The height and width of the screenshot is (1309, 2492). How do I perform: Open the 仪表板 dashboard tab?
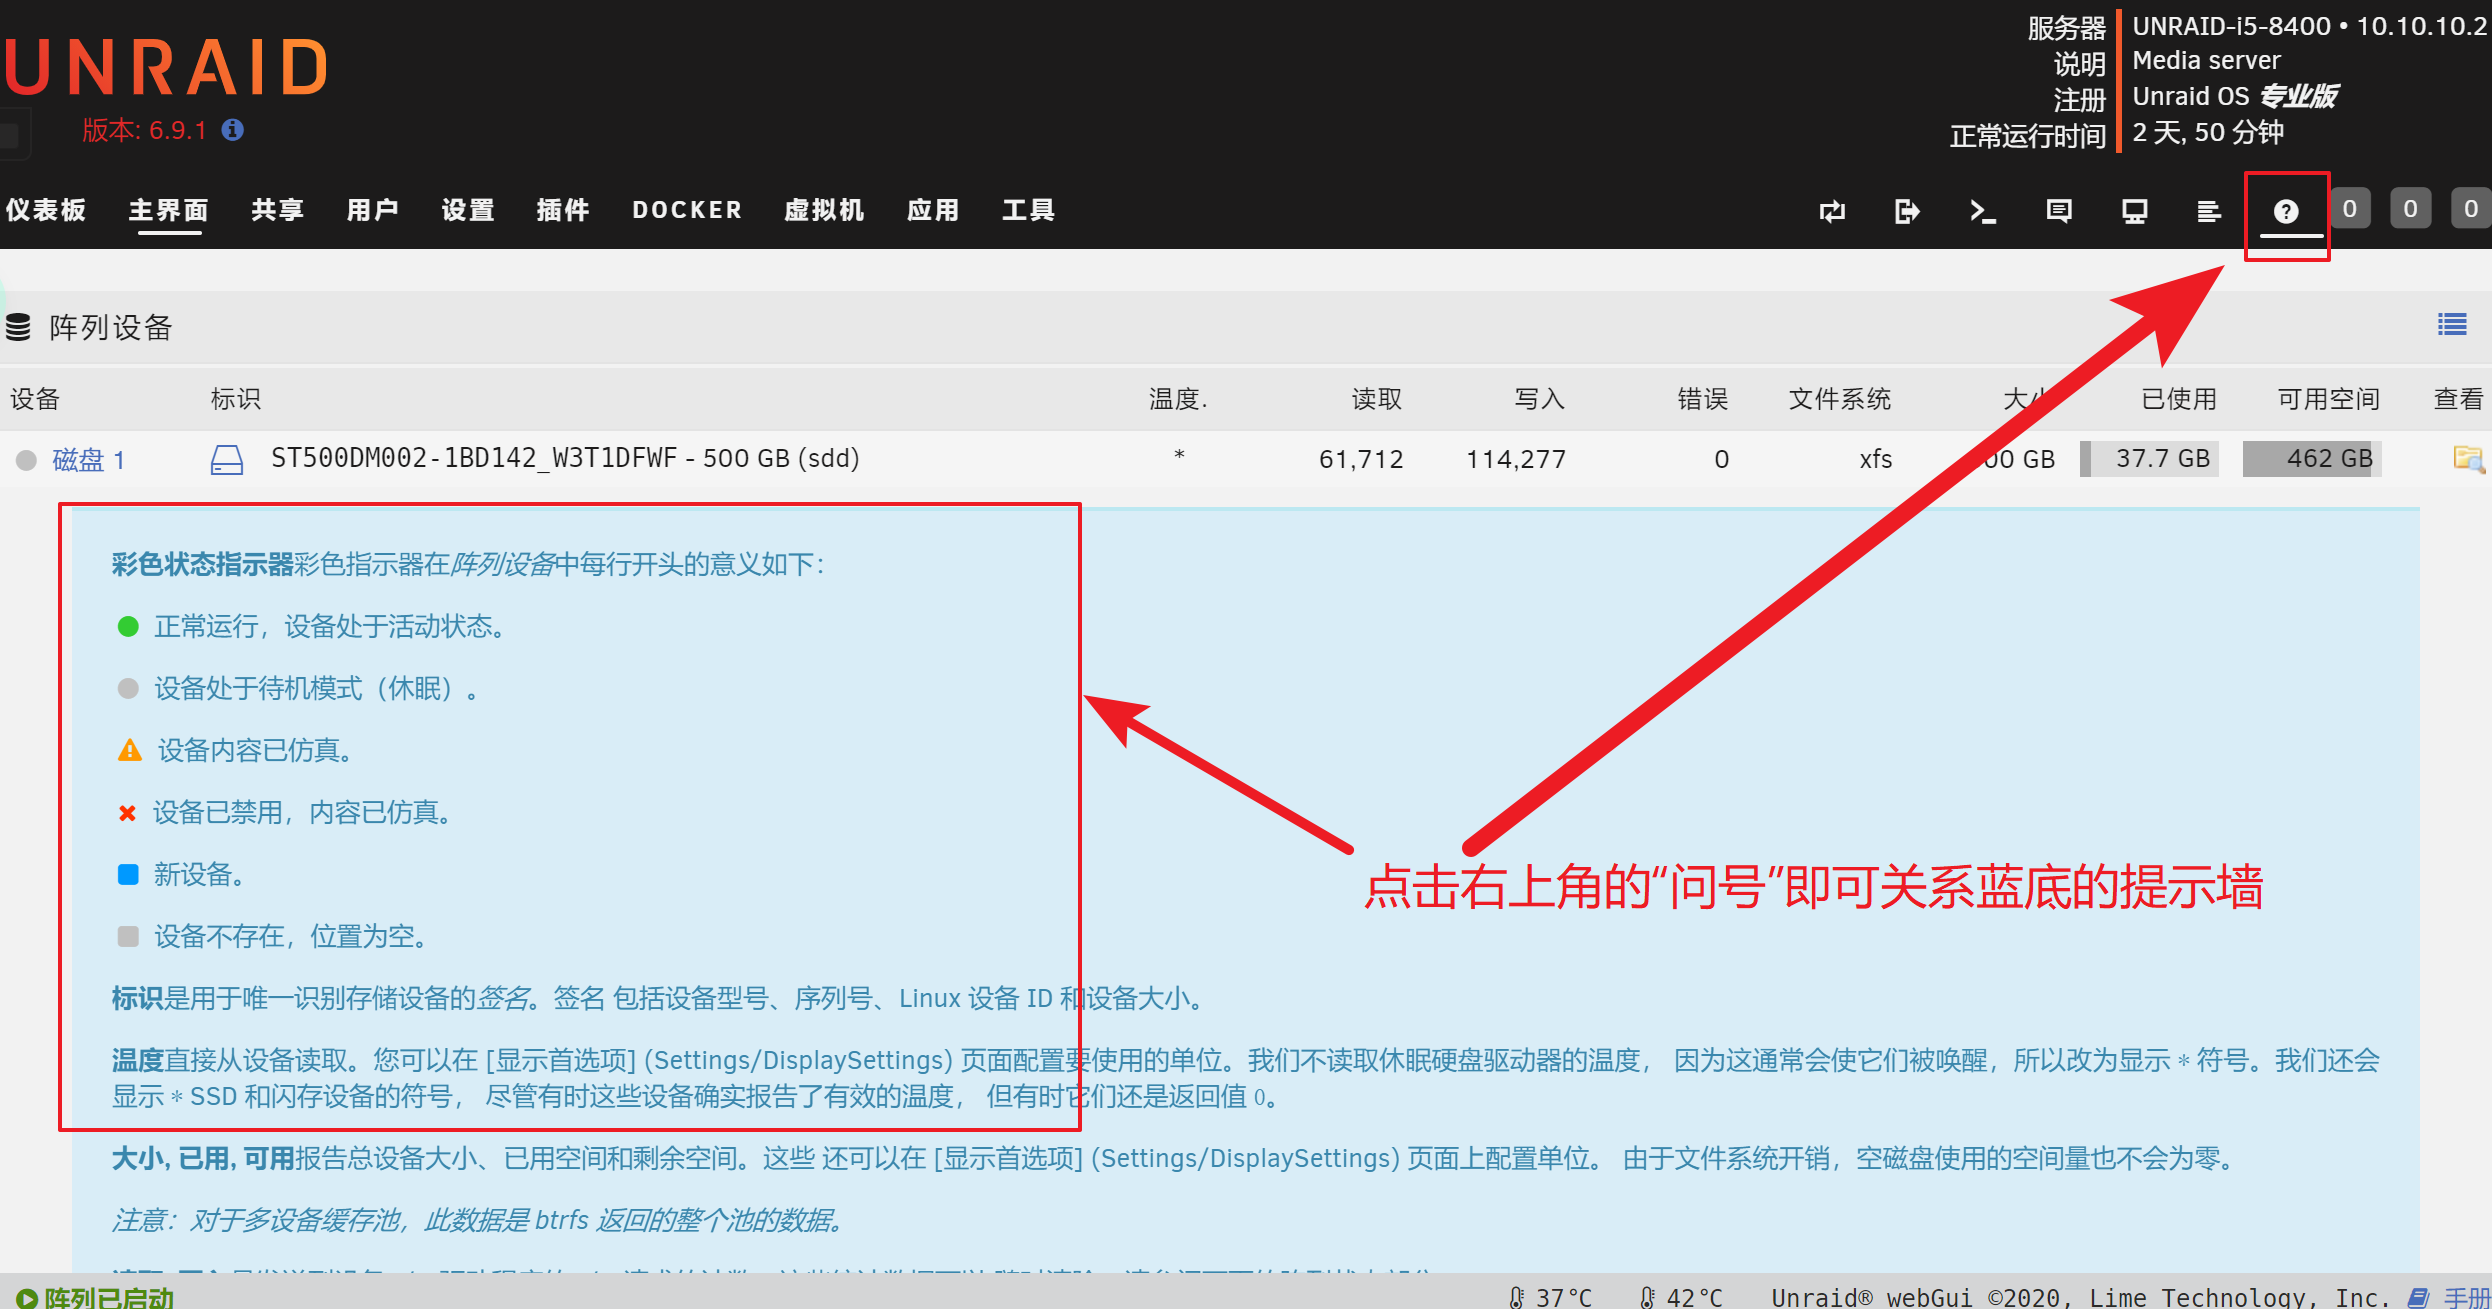[x=46, y=210]
